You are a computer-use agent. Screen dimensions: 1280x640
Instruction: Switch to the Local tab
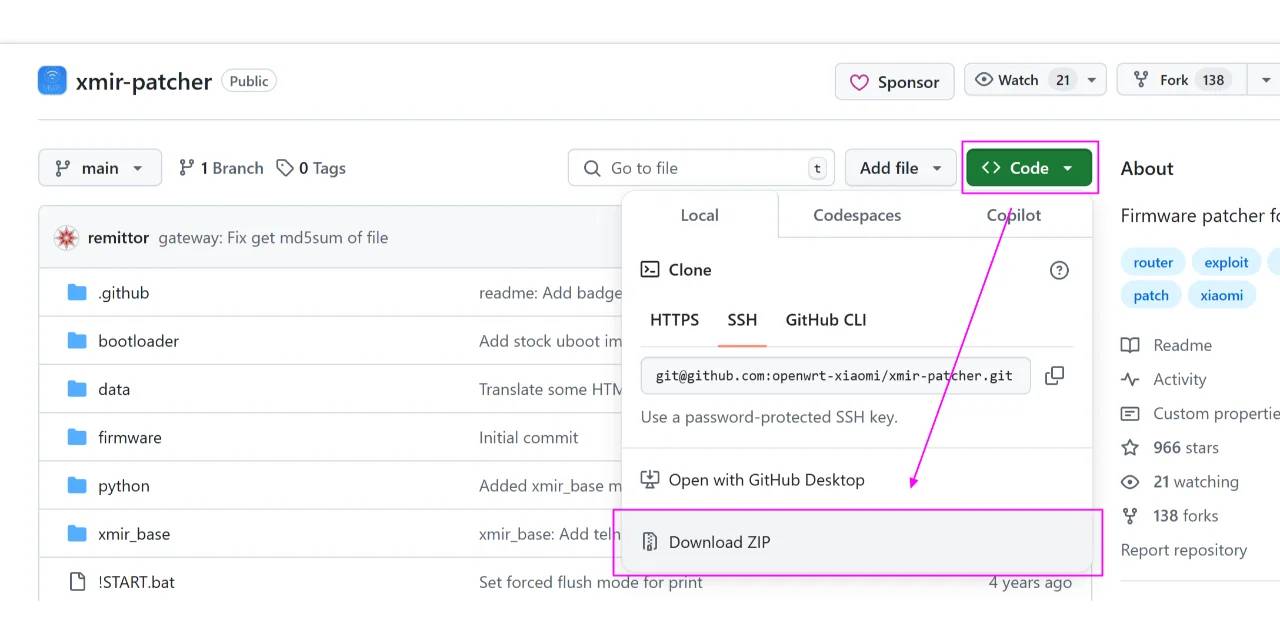pyautogui.click(x=699, y=215)
